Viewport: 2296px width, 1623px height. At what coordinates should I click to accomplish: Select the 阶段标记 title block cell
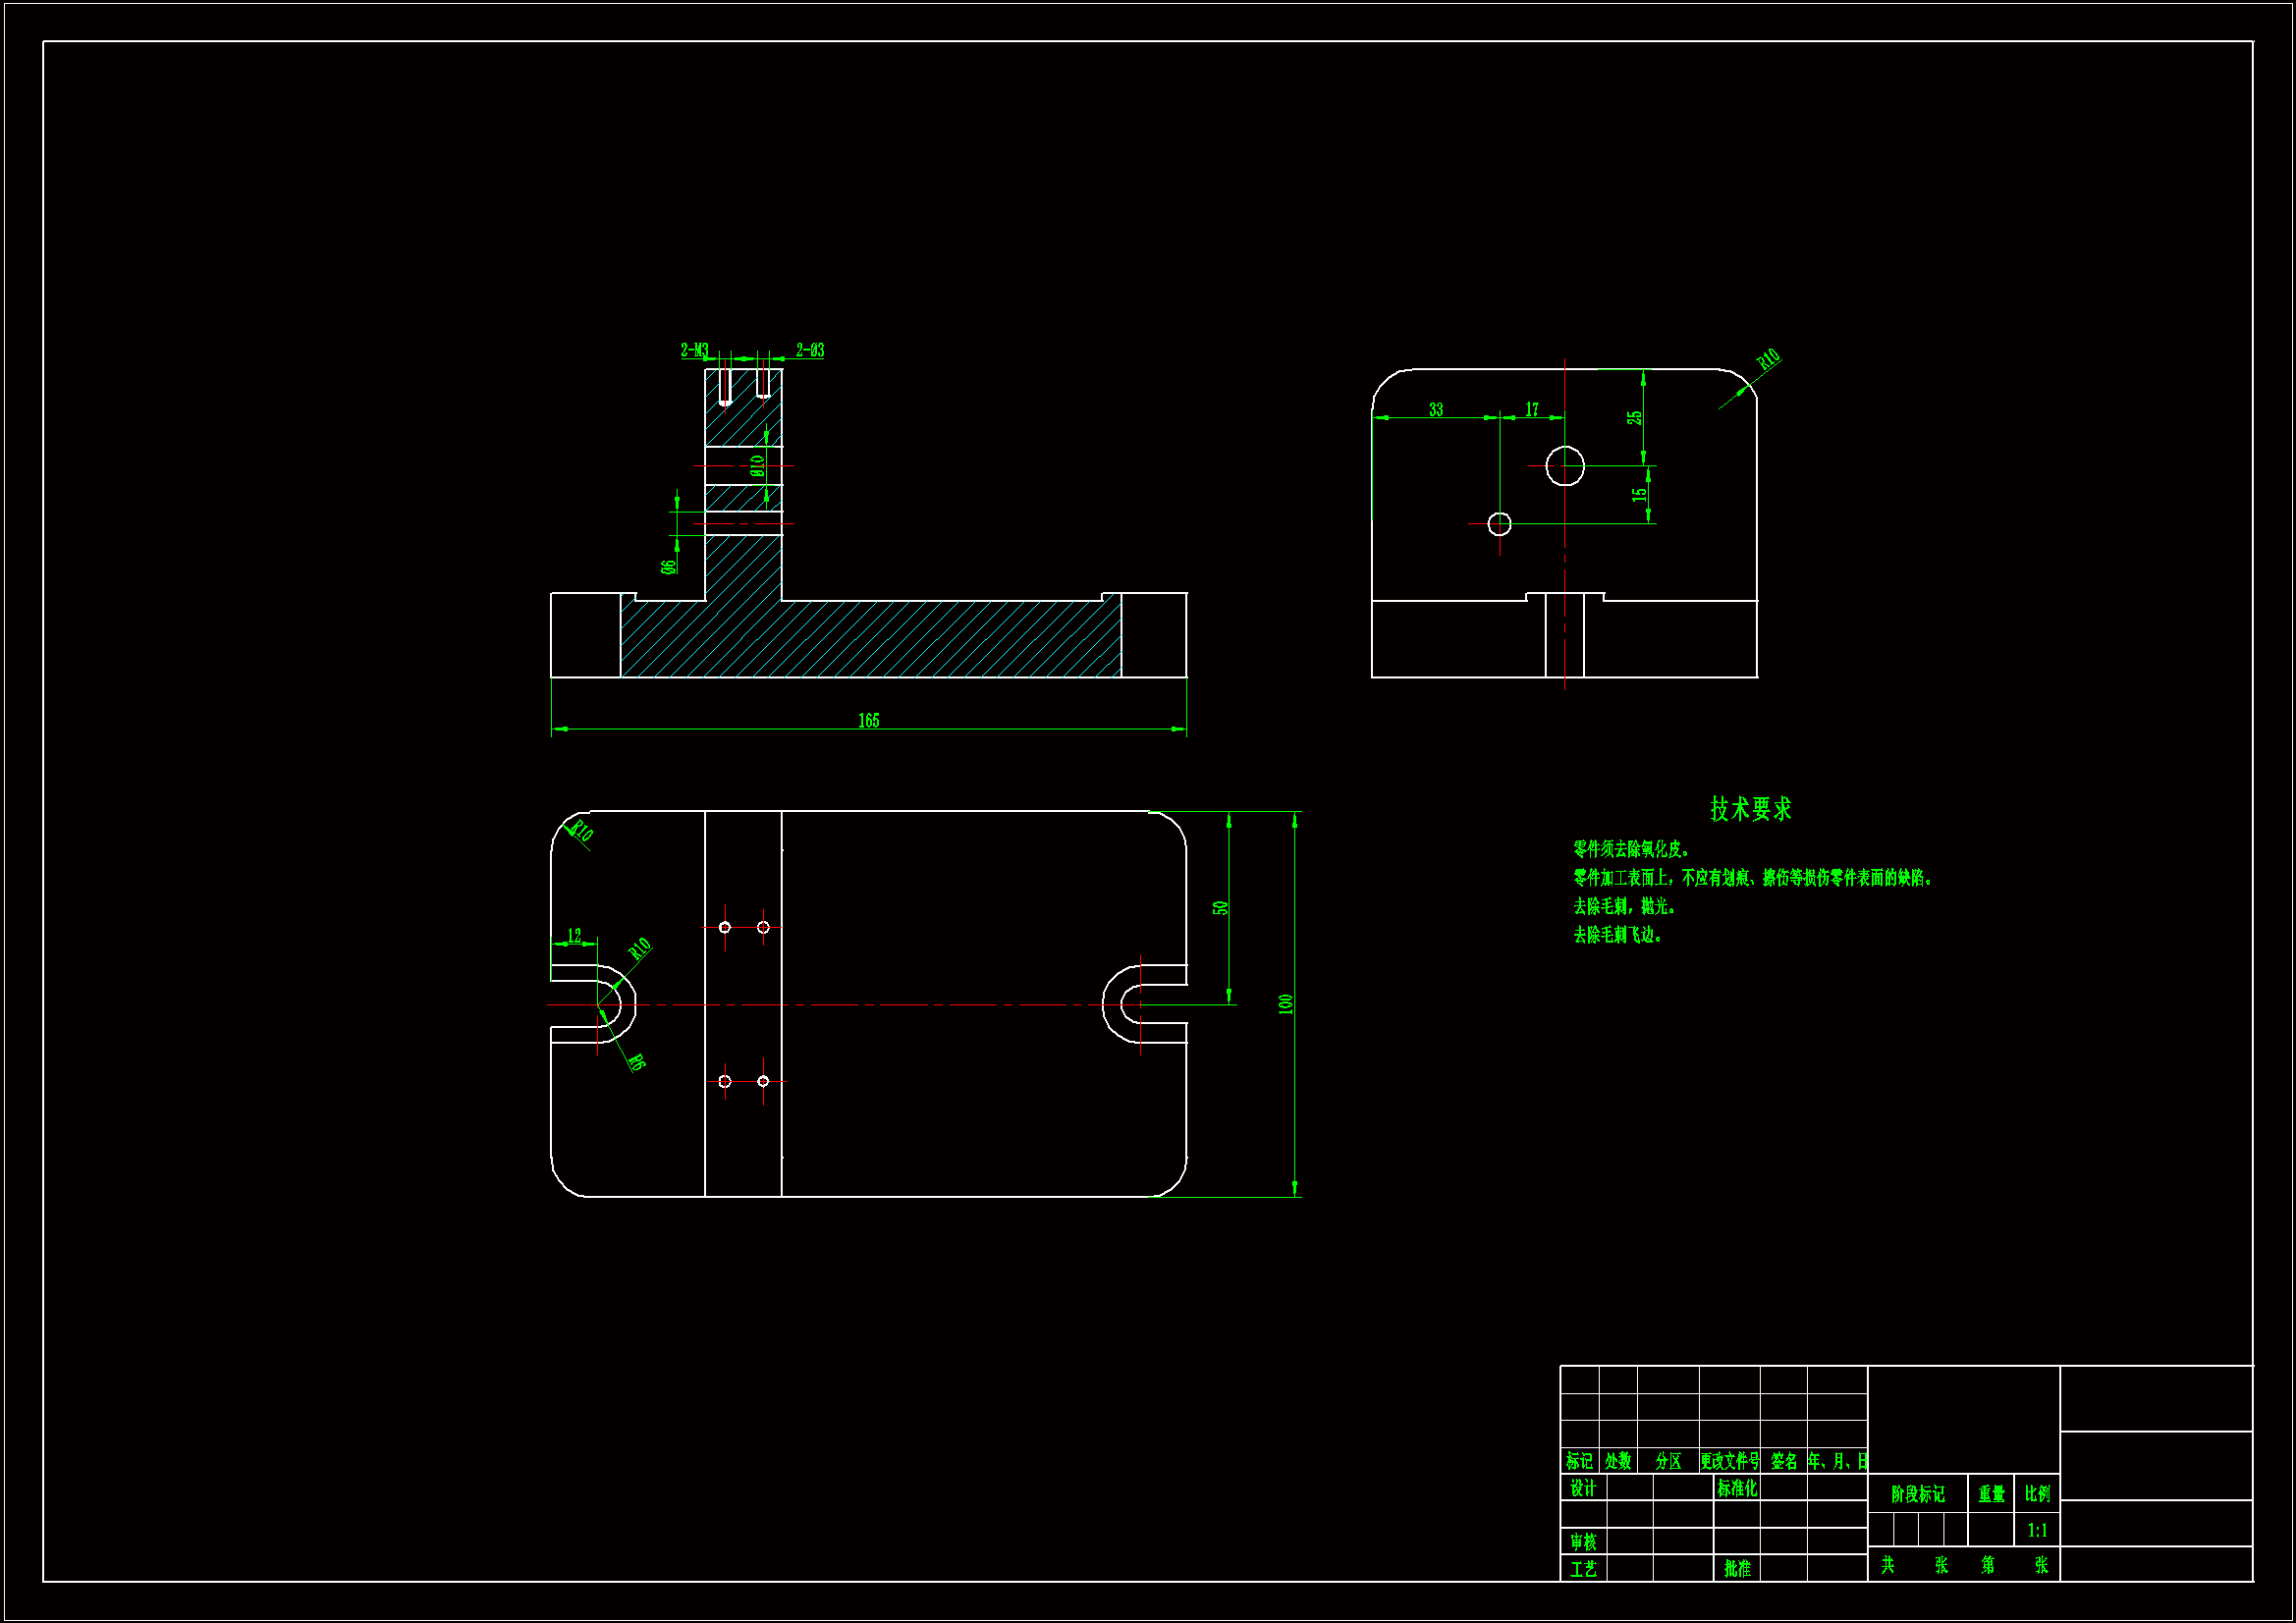1917,1494
